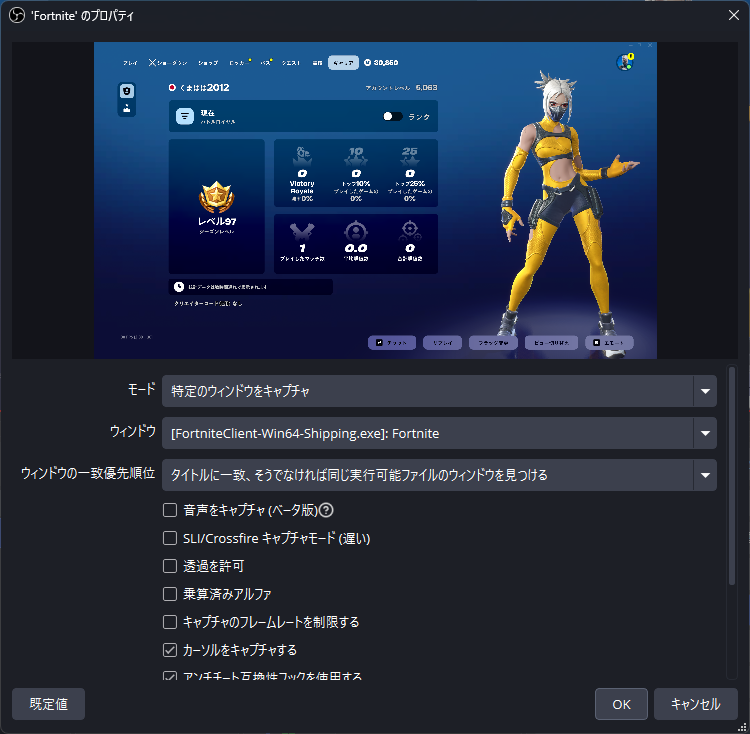The image size is (750, 734).
Task: Click the clock icon in the preview notice bar
Action: pos(179,286)
